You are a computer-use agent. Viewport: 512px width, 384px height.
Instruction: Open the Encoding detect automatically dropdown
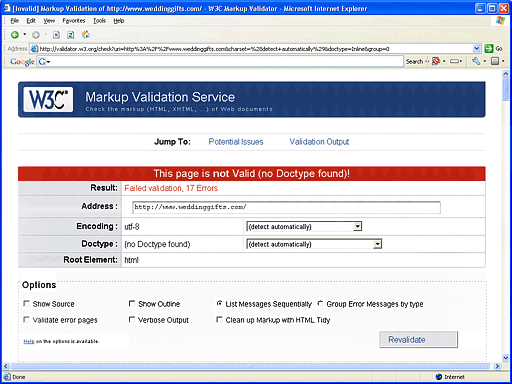(304, 227)
